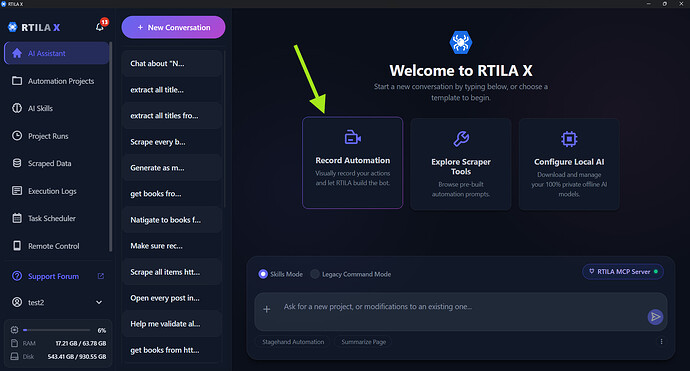
Task: Send the message with the arrow icon
Action: (655, 316)
